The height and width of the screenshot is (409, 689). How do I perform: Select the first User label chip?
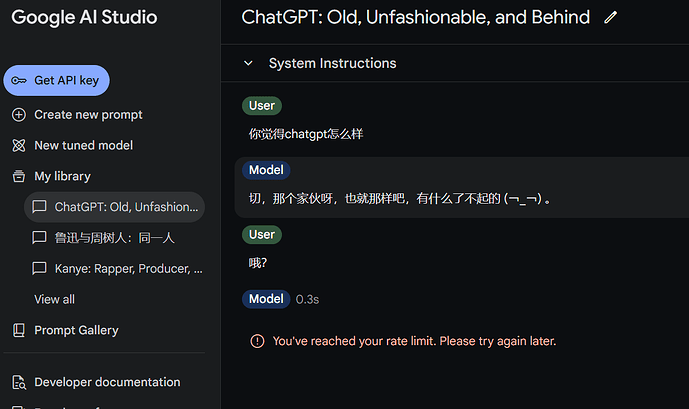[x=262, y=106]
